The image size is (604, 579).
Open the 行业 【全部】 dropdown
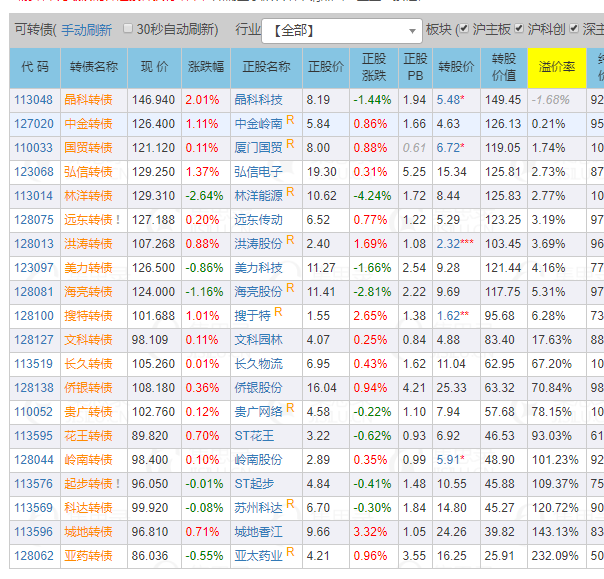pyautogui.click(x=342, y=31)
